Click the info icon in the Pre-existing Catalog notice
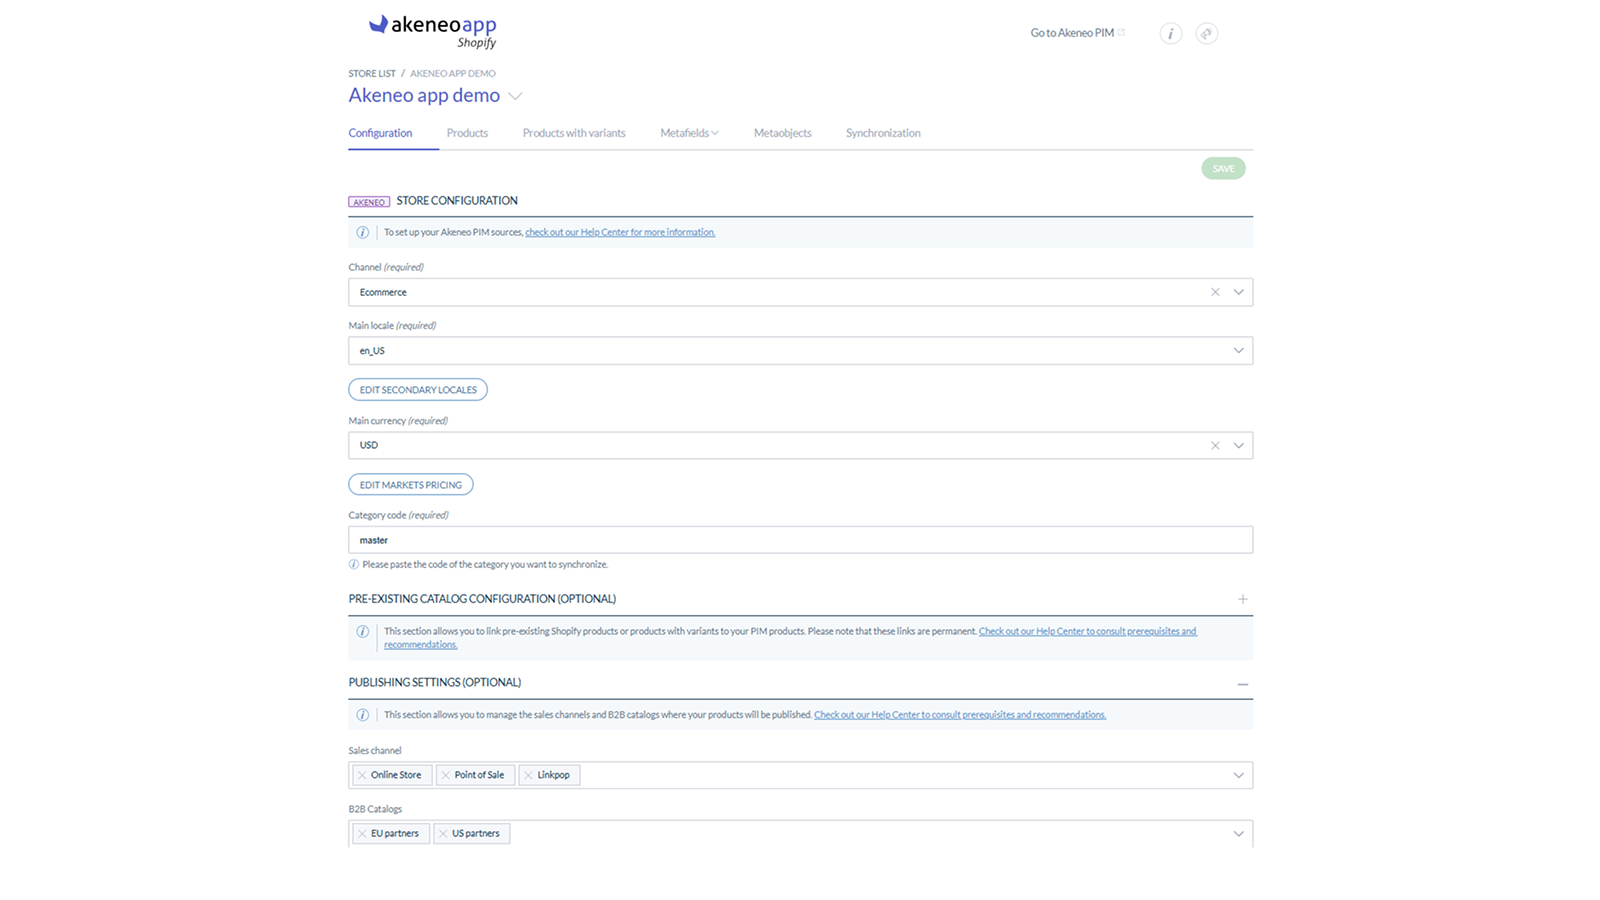The width and height of the screenshot is (1600, 900). (x=363, y=631)
